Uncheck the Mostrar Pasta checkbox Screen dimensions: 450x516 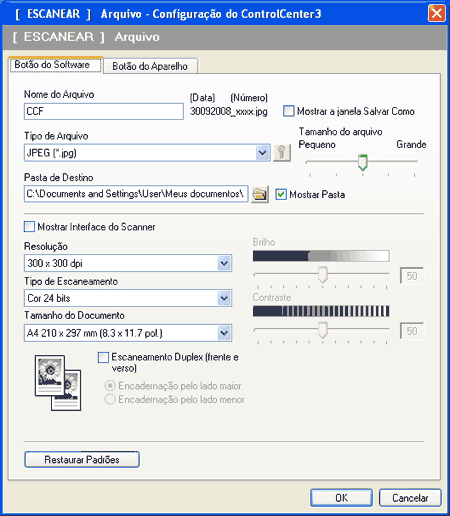tap(281, 194)
